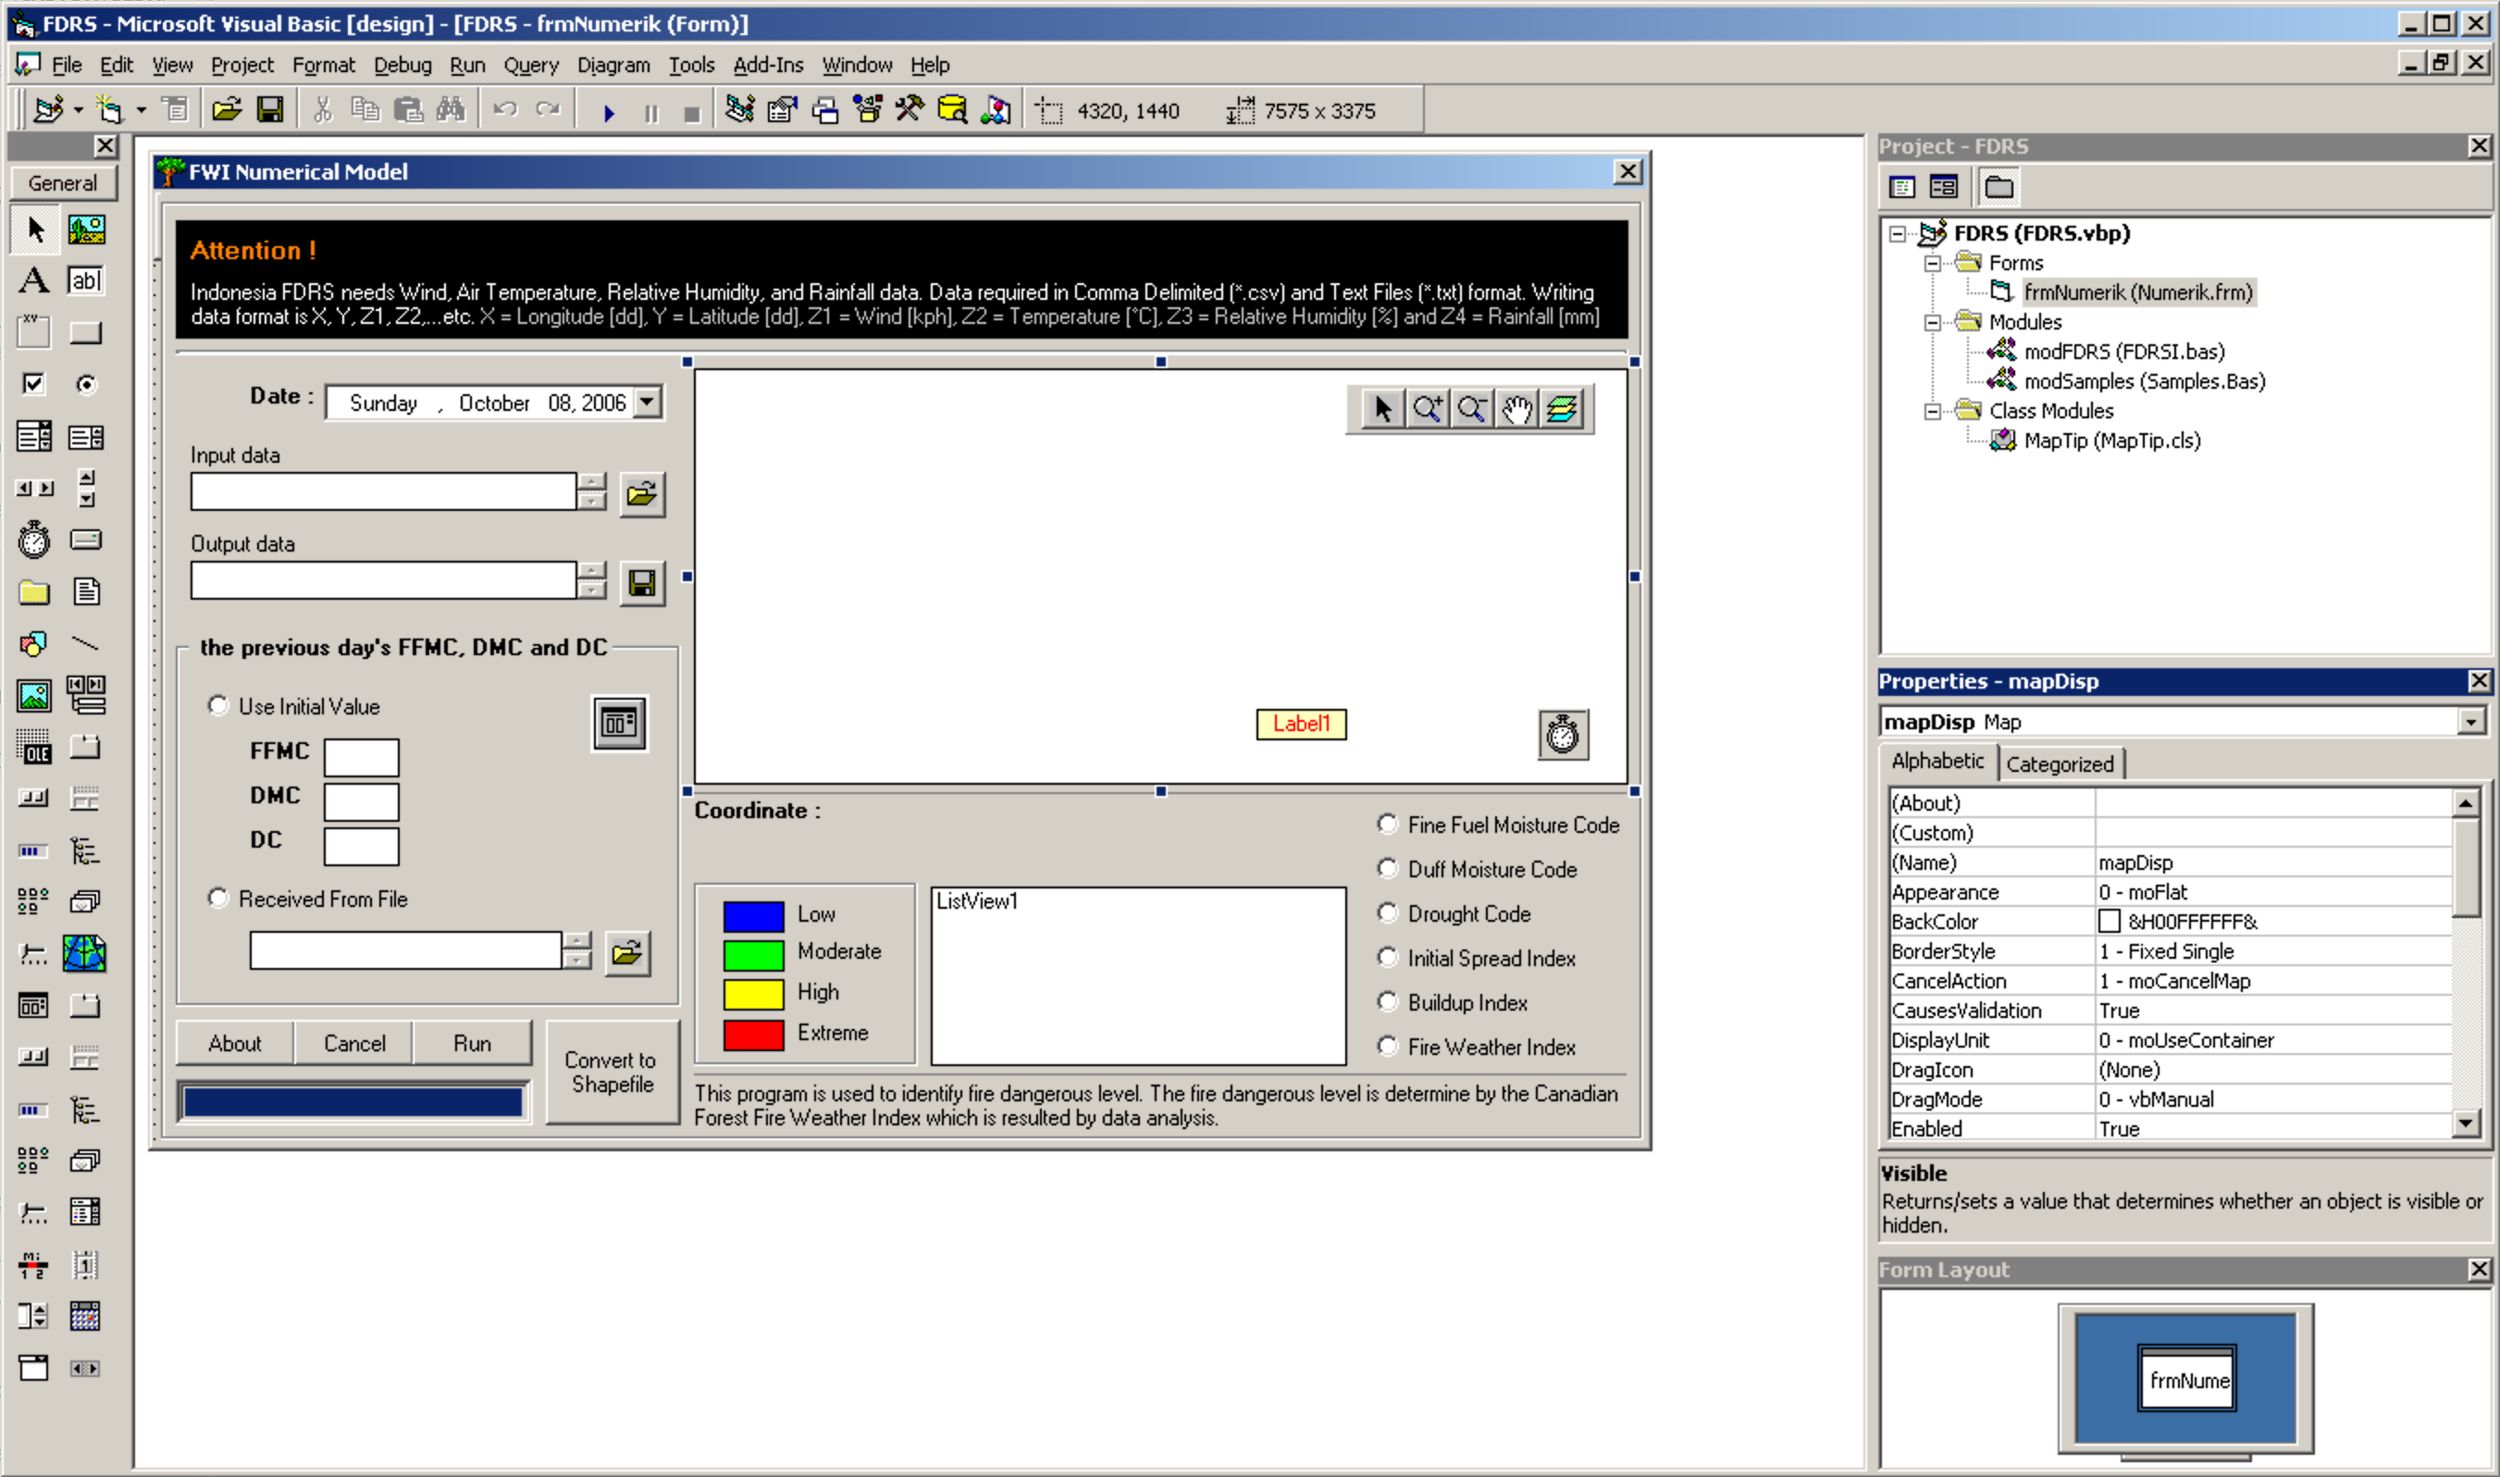
Task: Click open folder icon beside Input data
Action: (641, 494)
